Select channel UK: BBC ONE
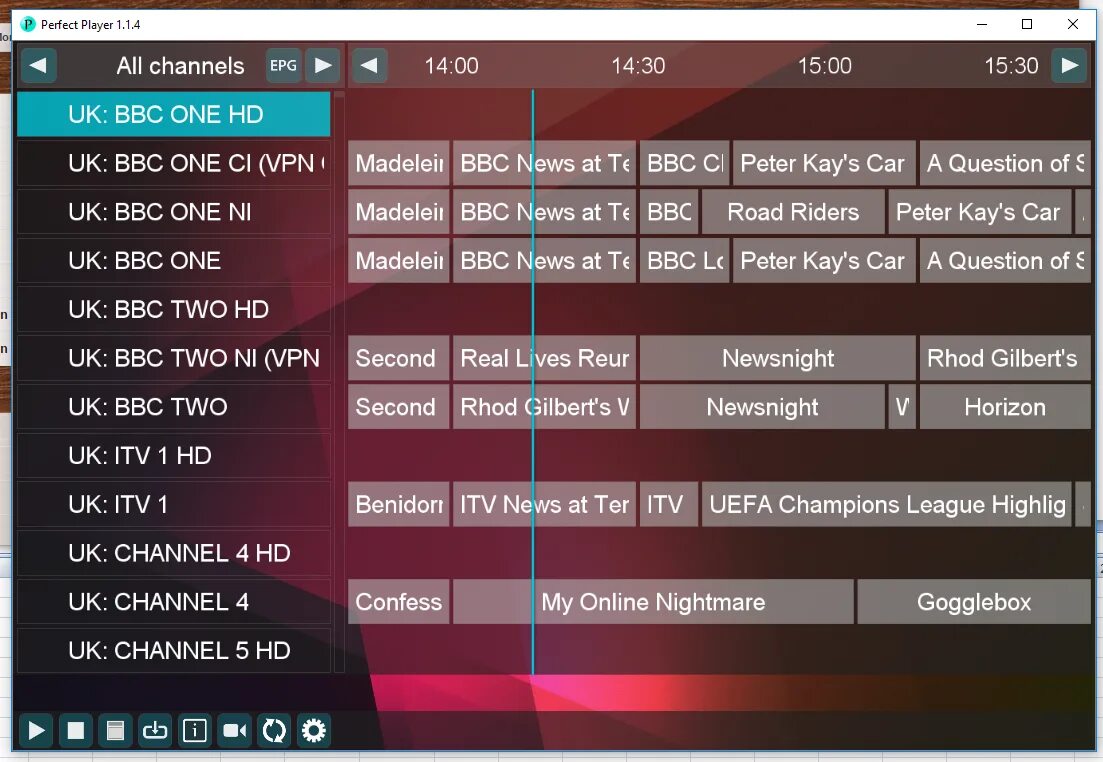The image size is (1103, 762). [174, 260]
